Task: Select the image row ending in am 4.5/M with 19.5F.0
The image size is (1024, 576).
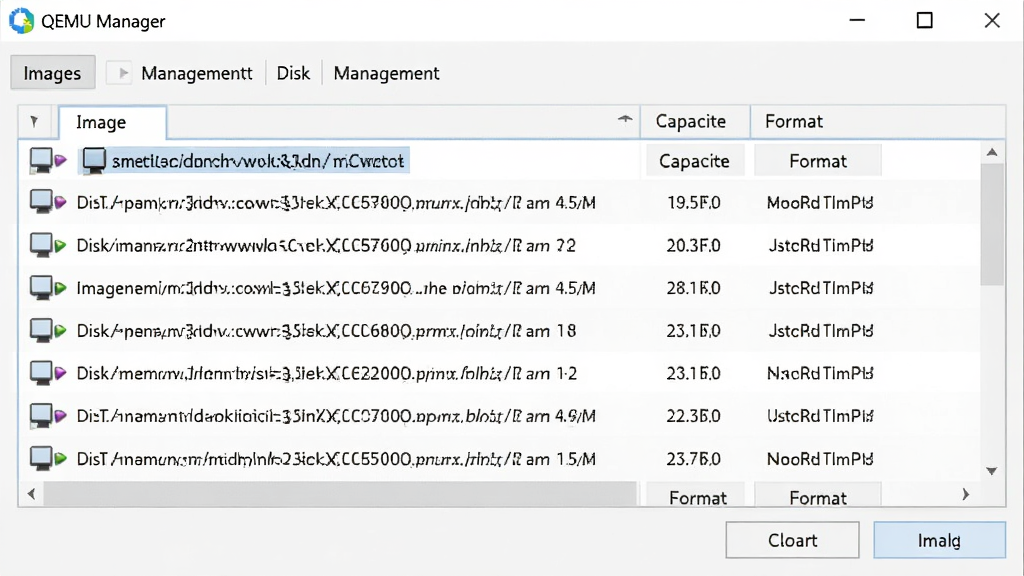Action: 336,202
